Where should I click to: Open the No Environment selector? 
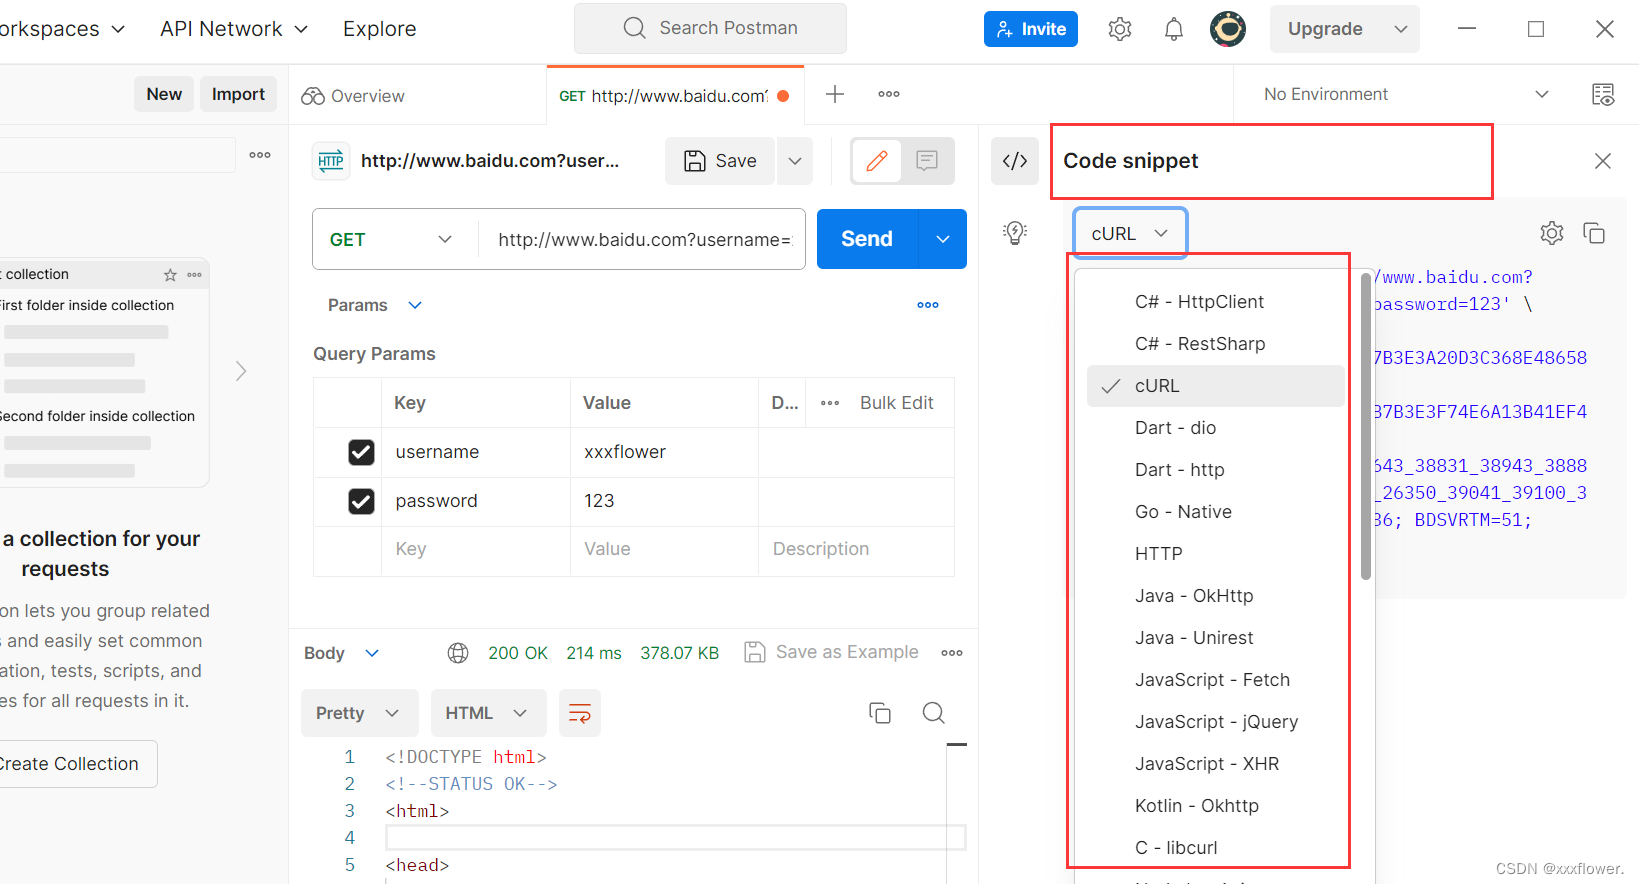point(1405,94)
